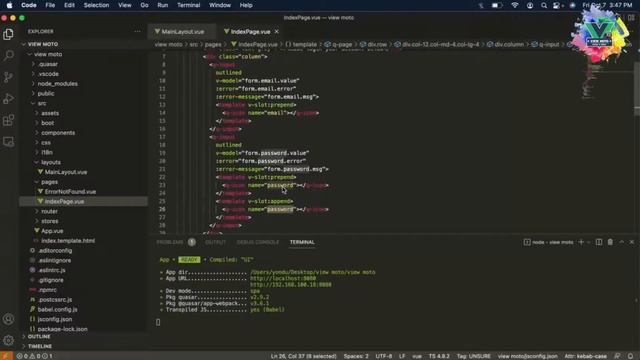Open Control Center in menu bar

click(557, 5)
